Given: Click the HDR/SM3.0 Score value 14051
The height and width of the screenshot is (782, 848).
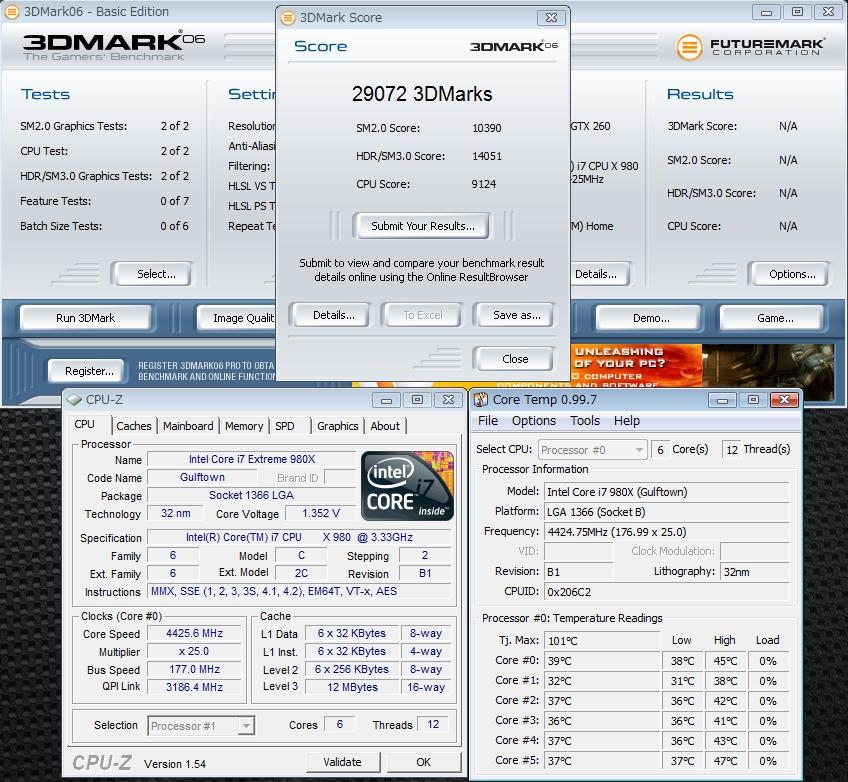Looking at the screenshot, I should tap(487, 156).
